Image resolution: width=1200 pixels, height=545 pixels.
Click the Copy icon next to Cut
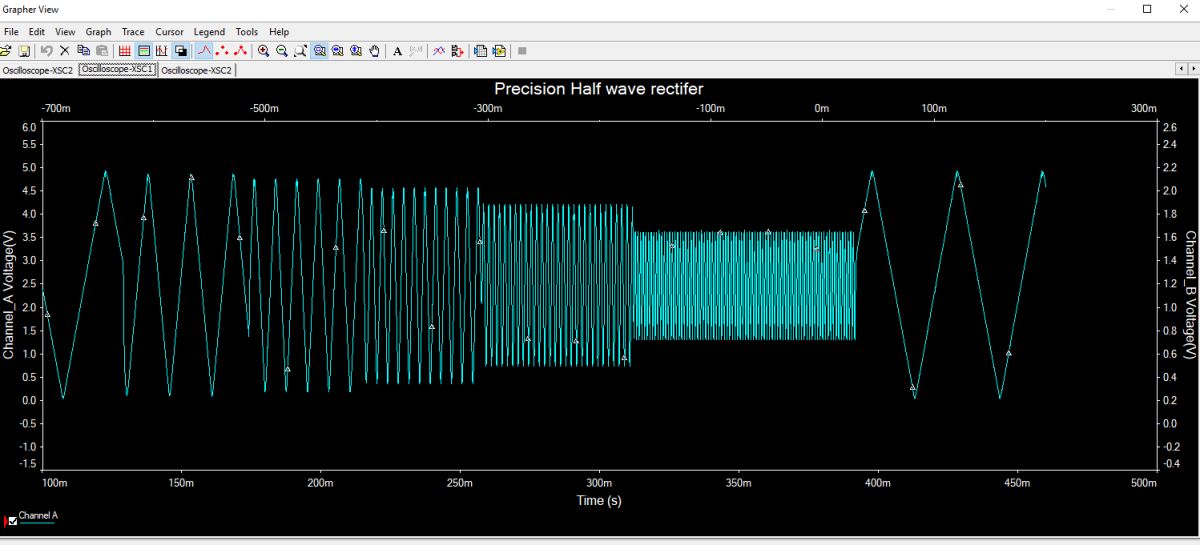point(83,50)
